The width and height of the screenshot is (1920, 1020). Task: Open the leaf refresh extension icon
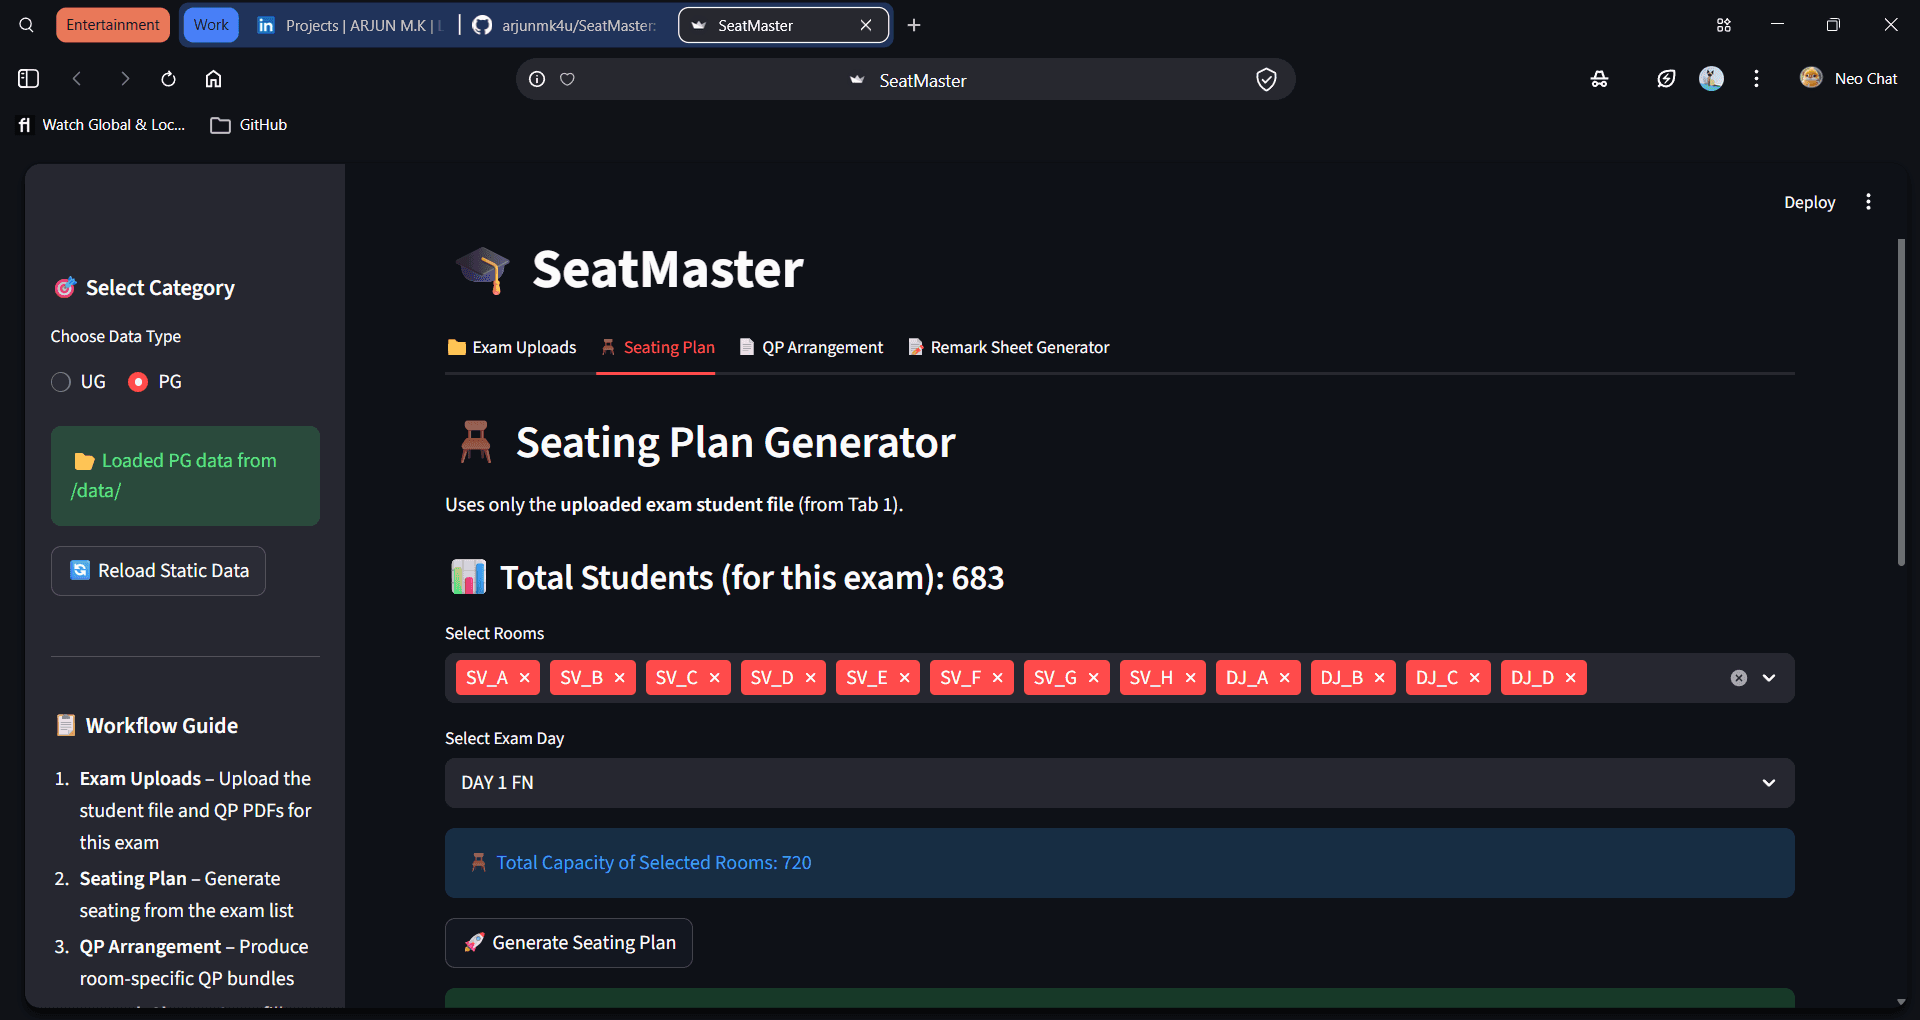tap(1666, 78)
